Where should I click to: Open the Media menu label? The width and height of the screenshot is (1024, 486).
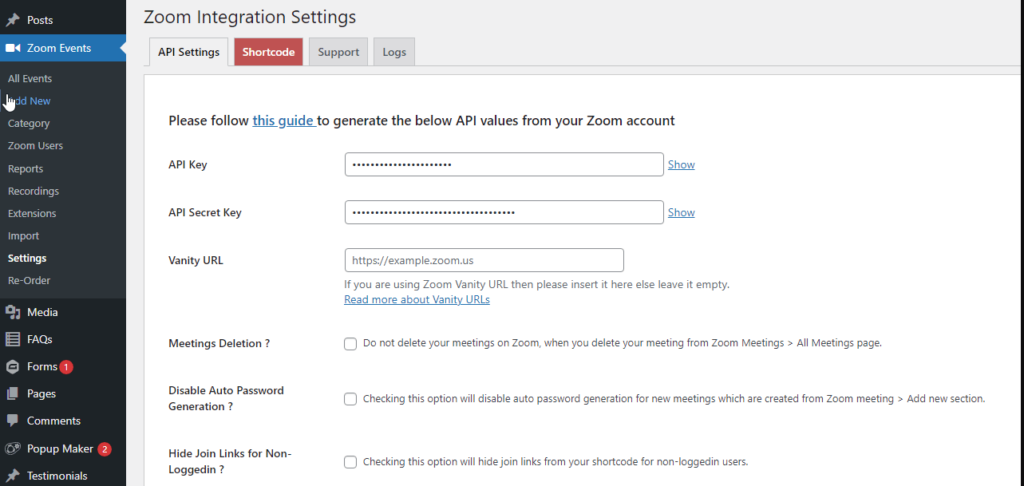tap(42, 312)
